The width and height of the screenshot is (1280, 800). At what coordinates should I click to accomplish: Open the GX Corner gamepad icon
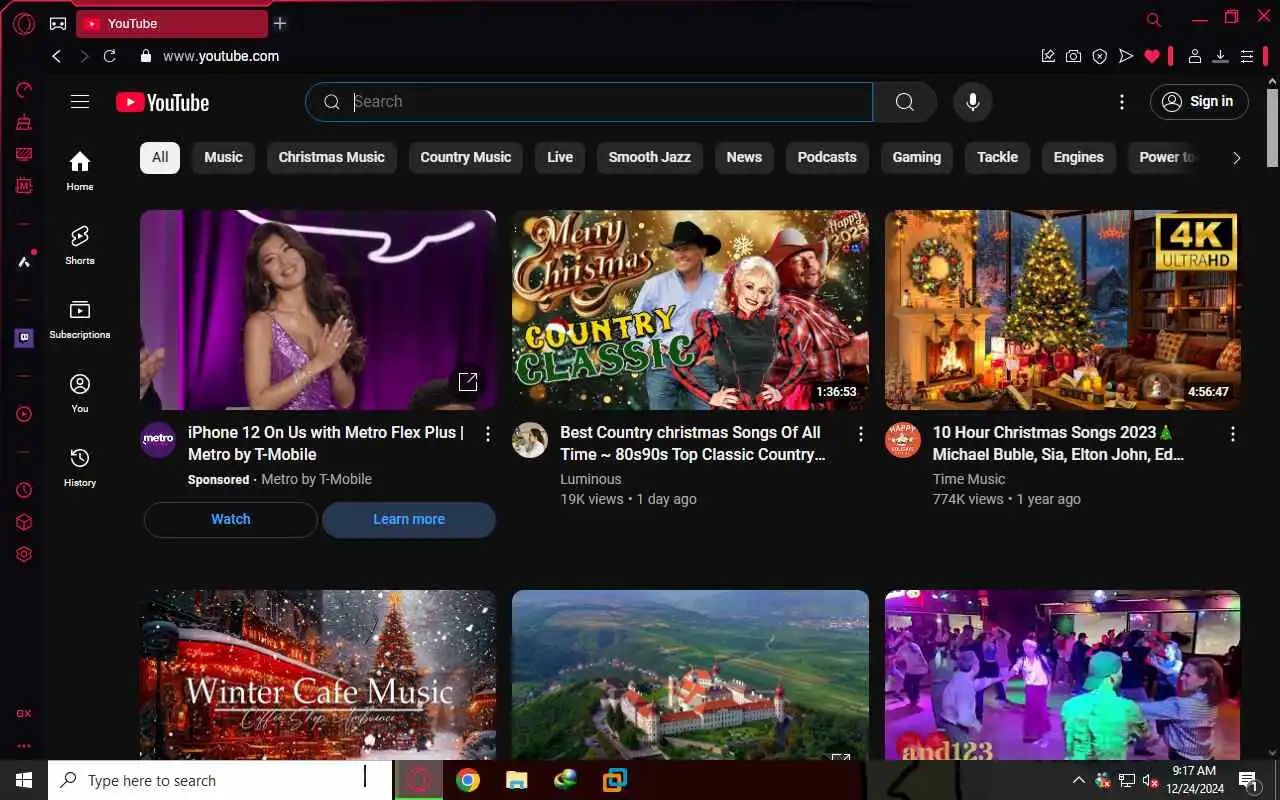tap(58, 23)
